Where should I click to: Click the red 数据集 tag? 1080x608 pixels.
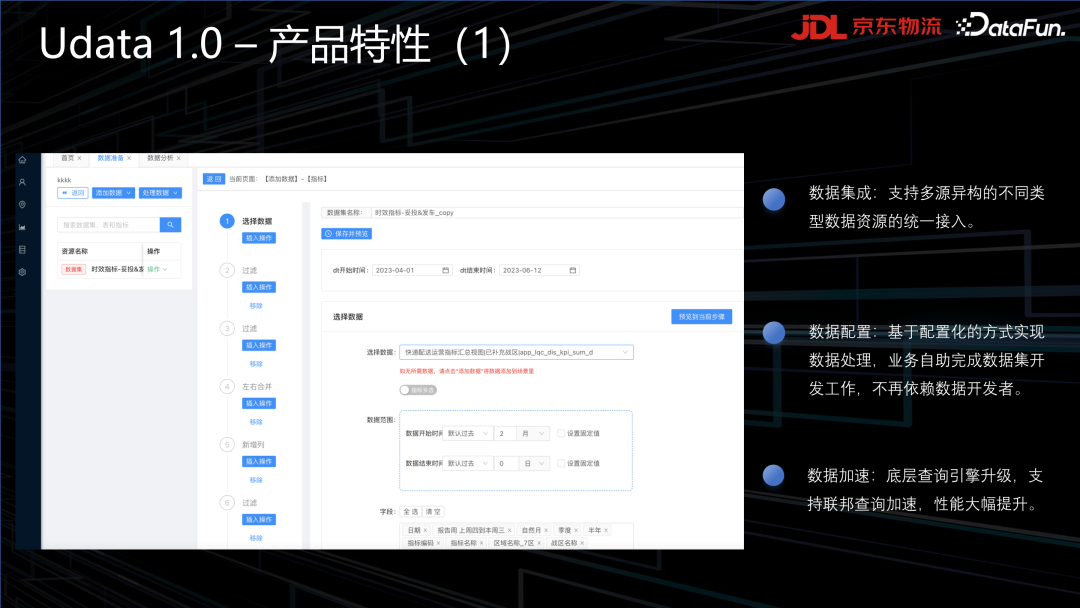pyautogui.click(x=73, y=269)
